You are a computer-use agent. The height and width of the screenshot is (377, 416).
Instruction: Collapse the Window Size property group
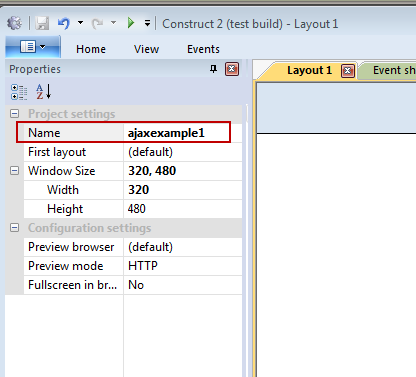[14, 171]
